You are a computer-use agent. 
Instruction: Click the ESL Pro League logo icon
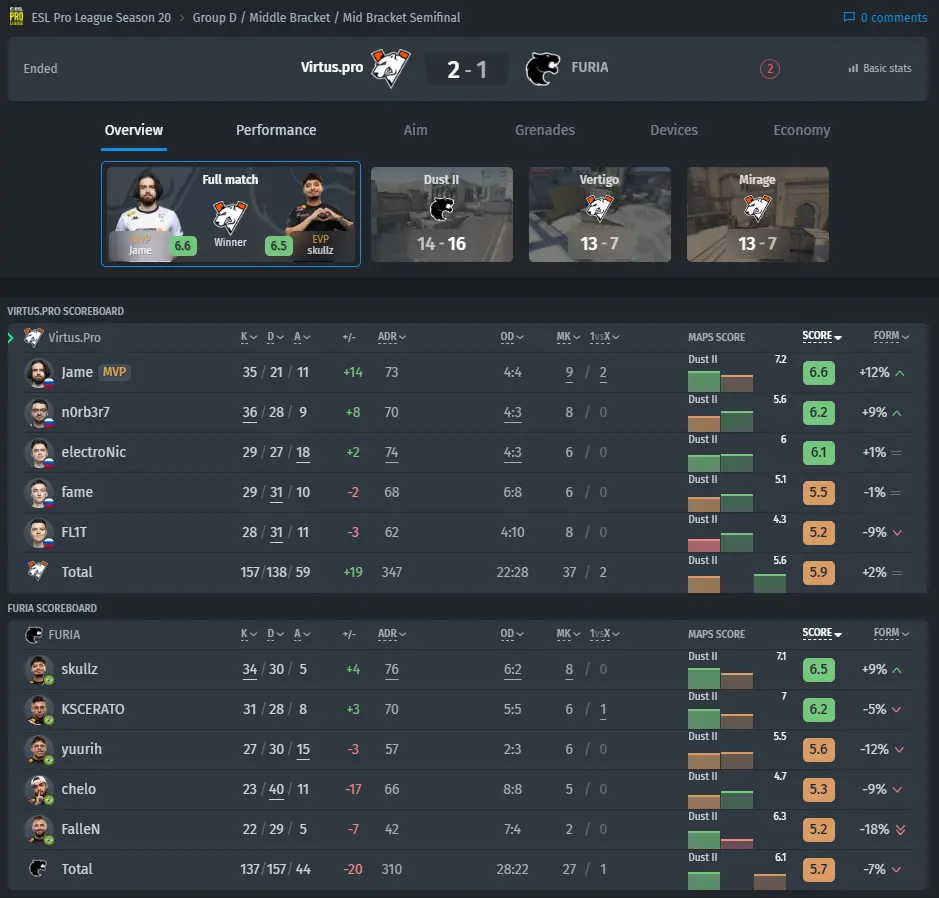tap(16, 16)
